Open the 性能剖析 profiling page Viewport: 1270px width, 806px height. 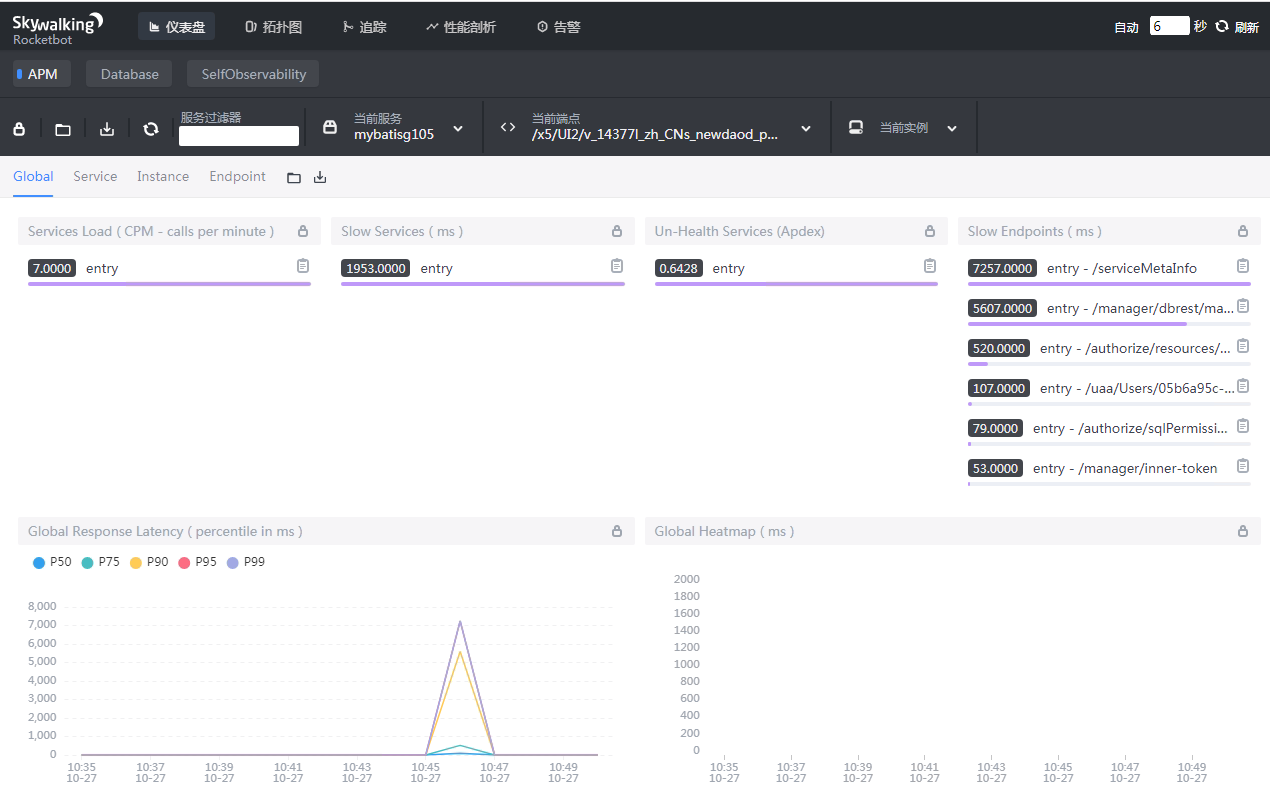[461, 27]
